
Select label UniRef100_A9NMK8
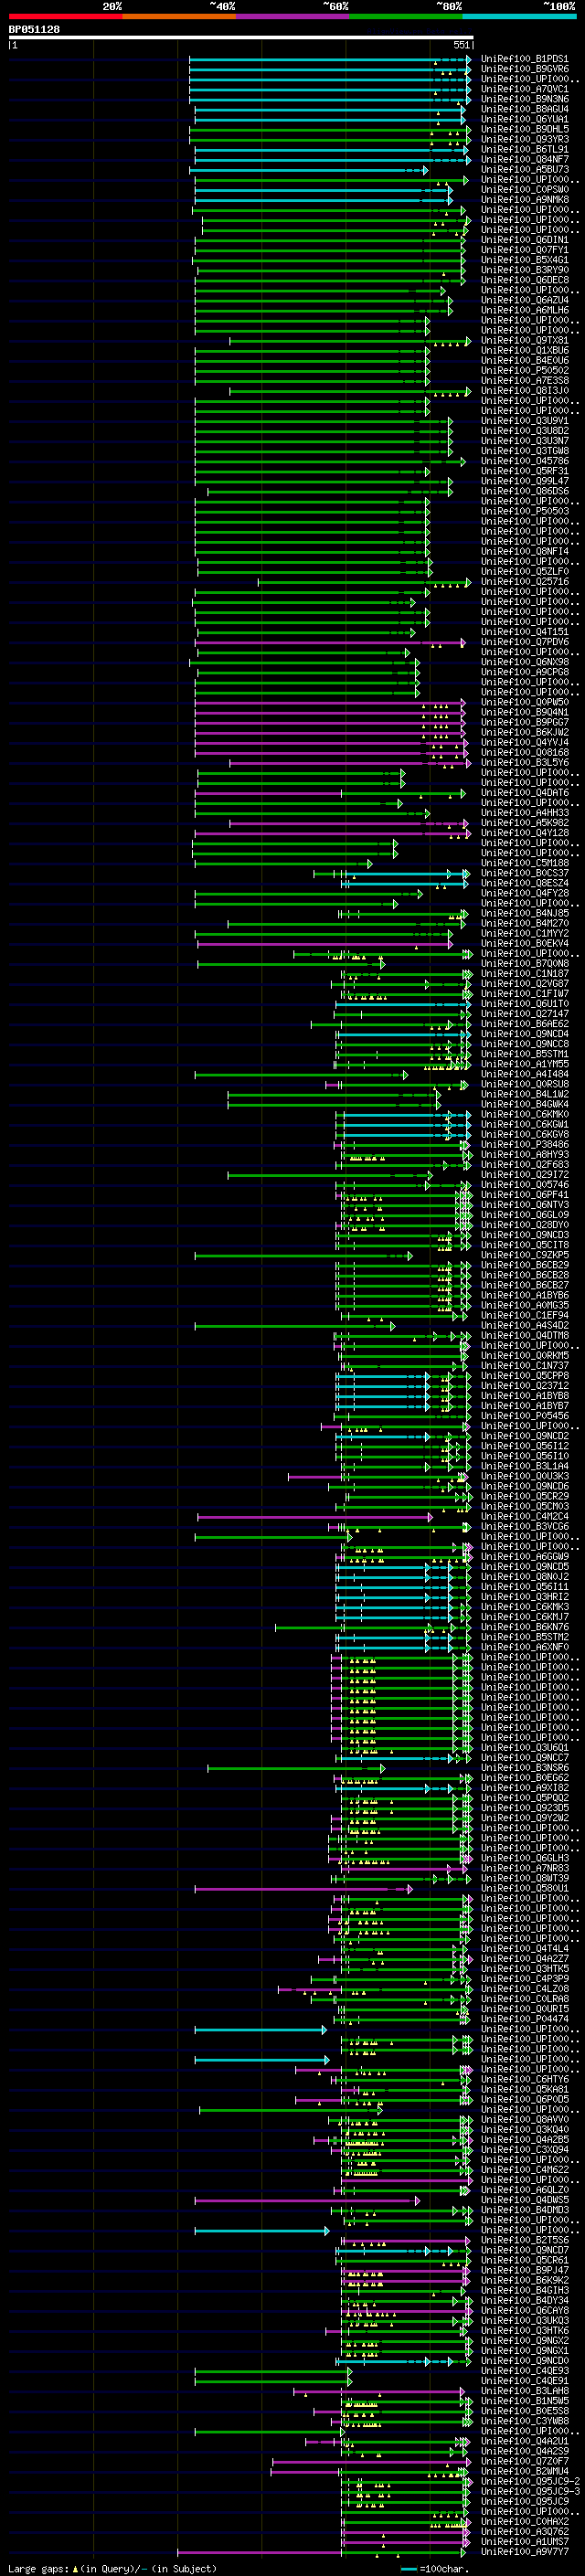point(525,199)
